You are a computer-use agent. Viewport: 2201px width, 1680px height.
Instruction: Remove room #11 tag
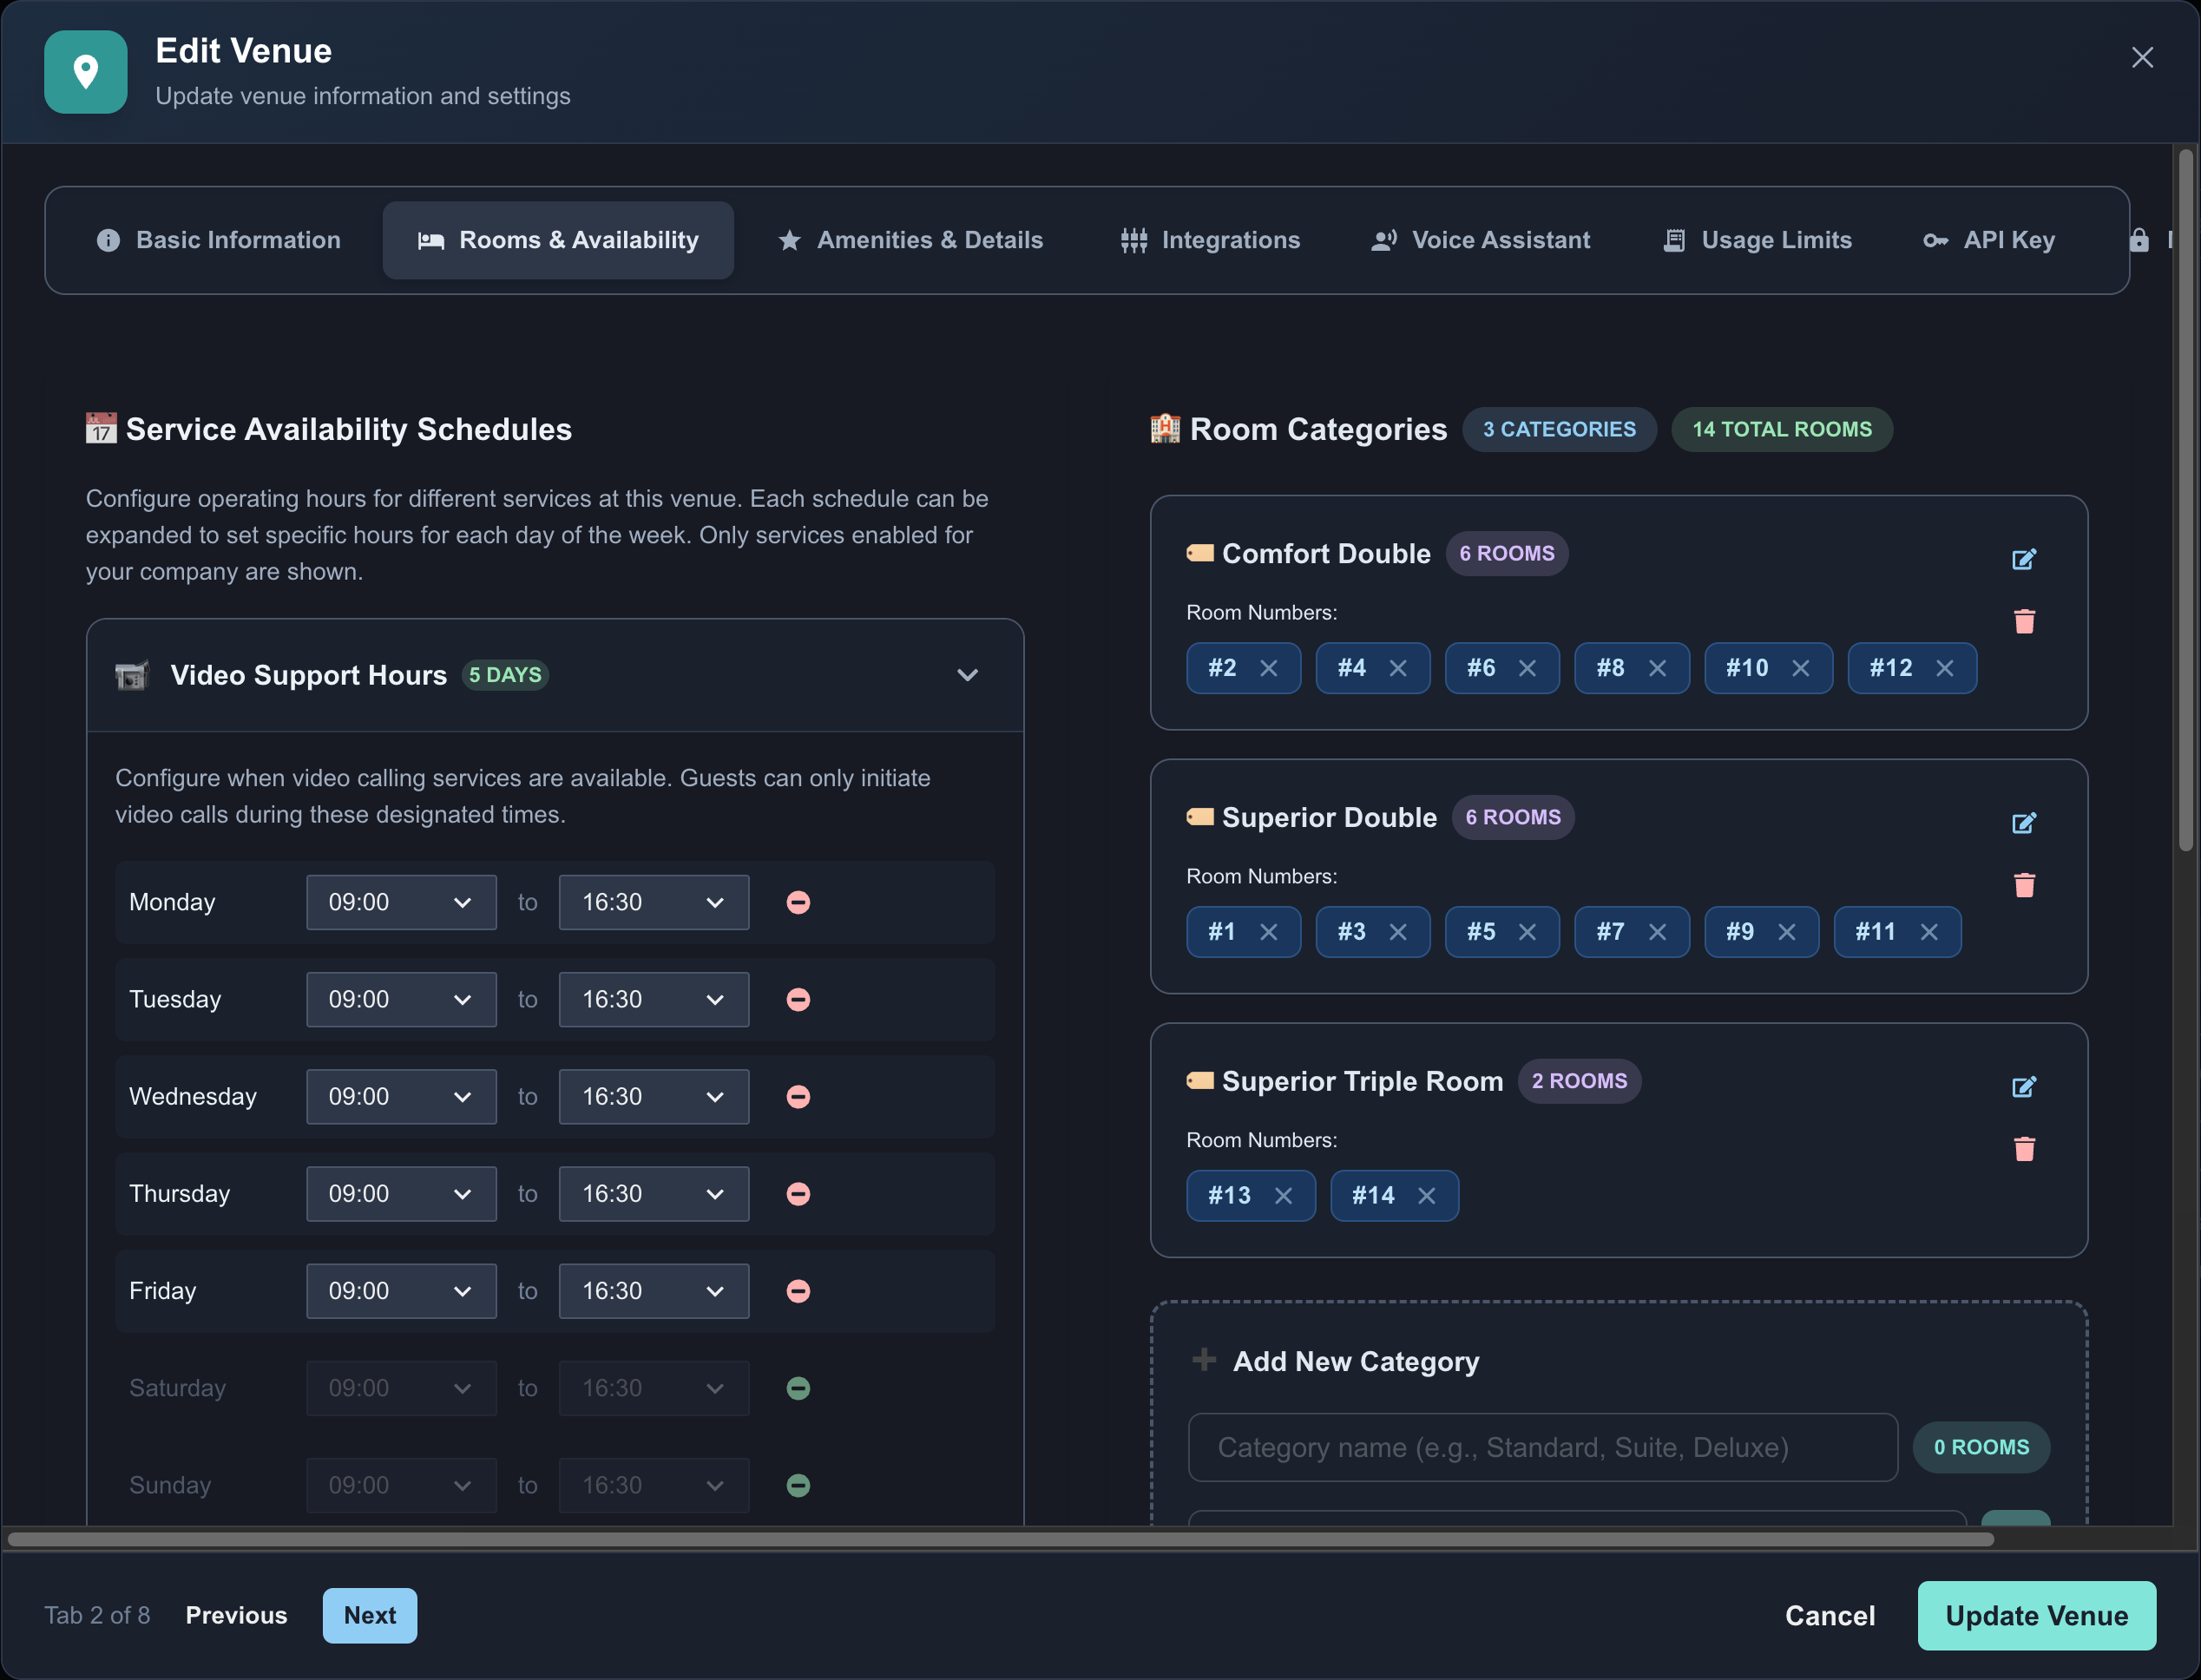coord(1929,932)
